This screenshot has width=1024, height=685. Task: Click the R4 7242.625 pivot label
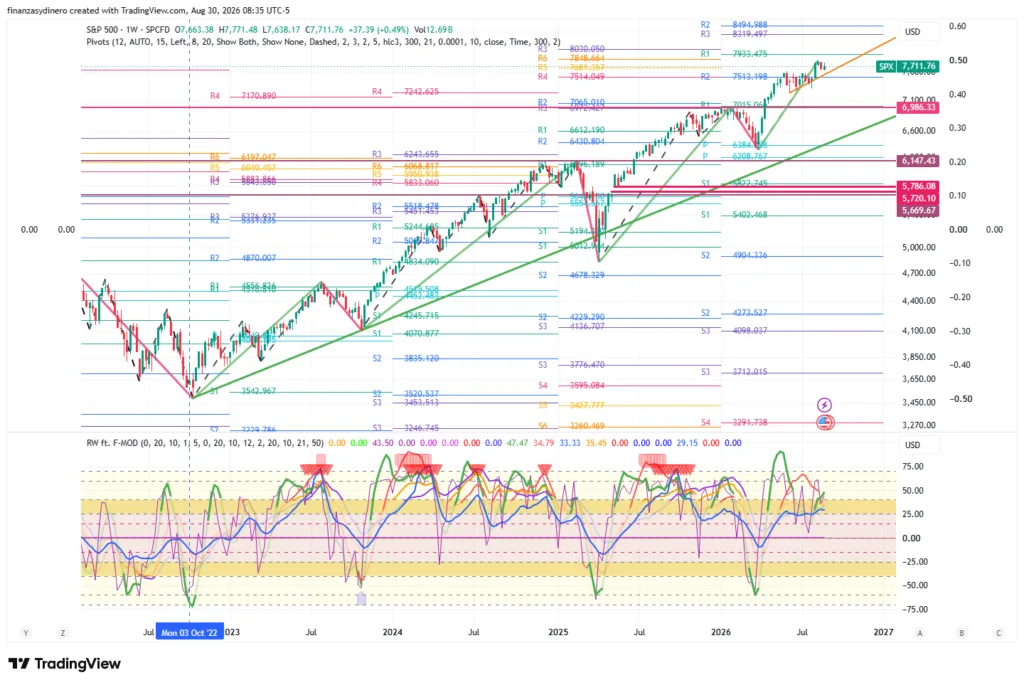(405, 92)
